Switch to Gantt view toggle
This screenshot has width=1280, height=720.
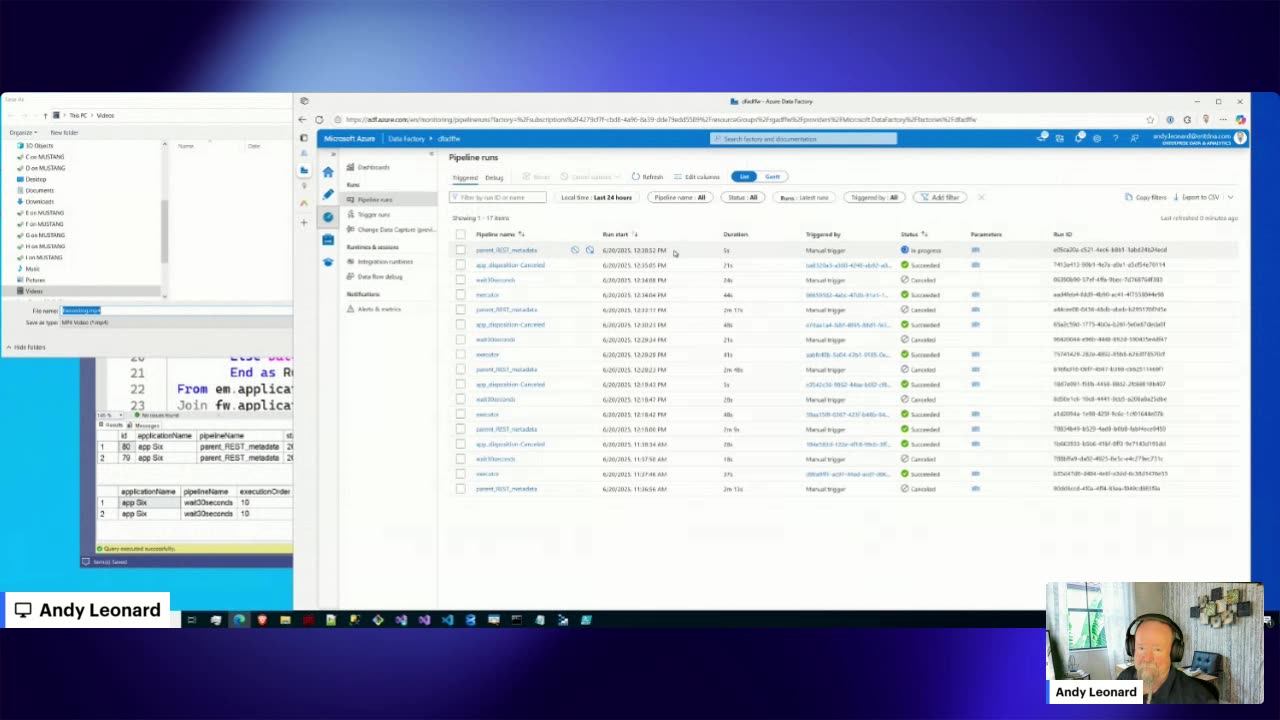[772, 177]
